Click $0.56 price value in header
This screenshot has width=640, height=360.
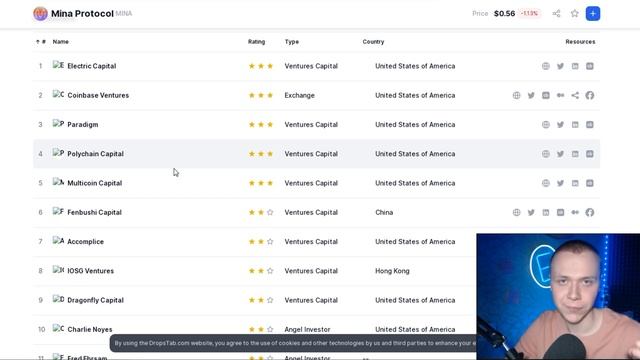tap(504, 13)
